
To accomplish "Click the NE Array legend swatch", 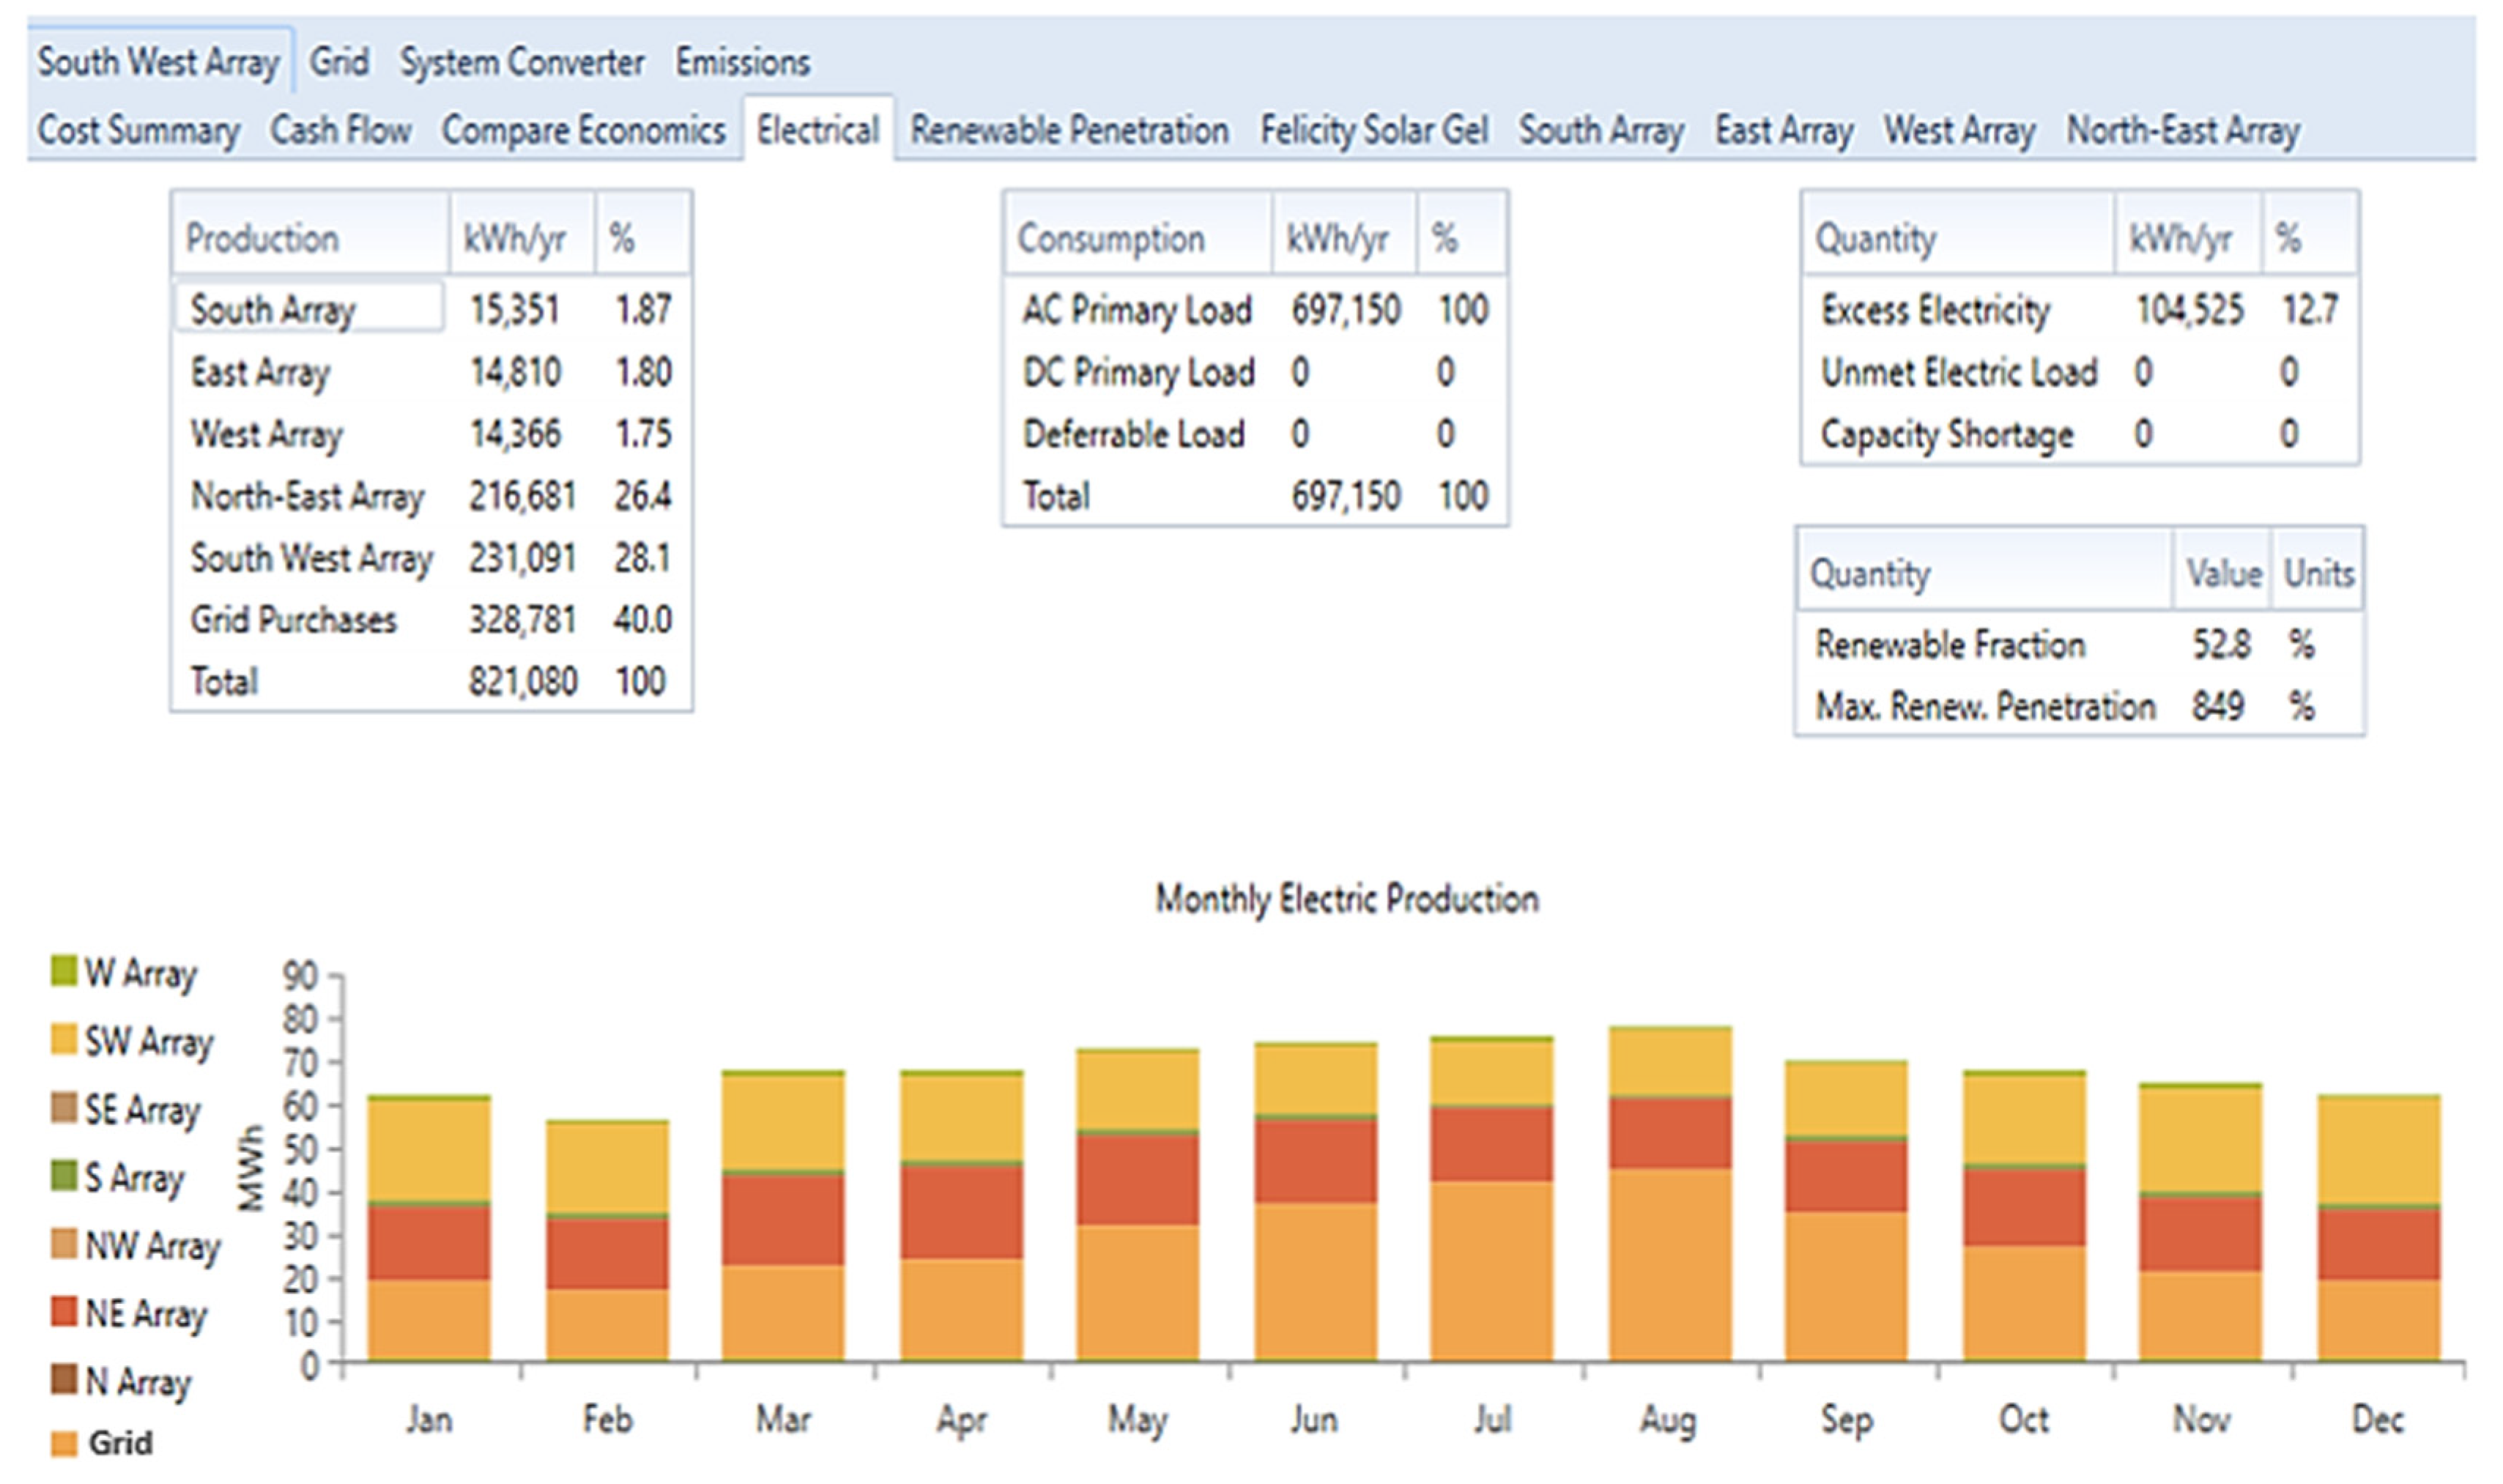I will coord(63,1311).
